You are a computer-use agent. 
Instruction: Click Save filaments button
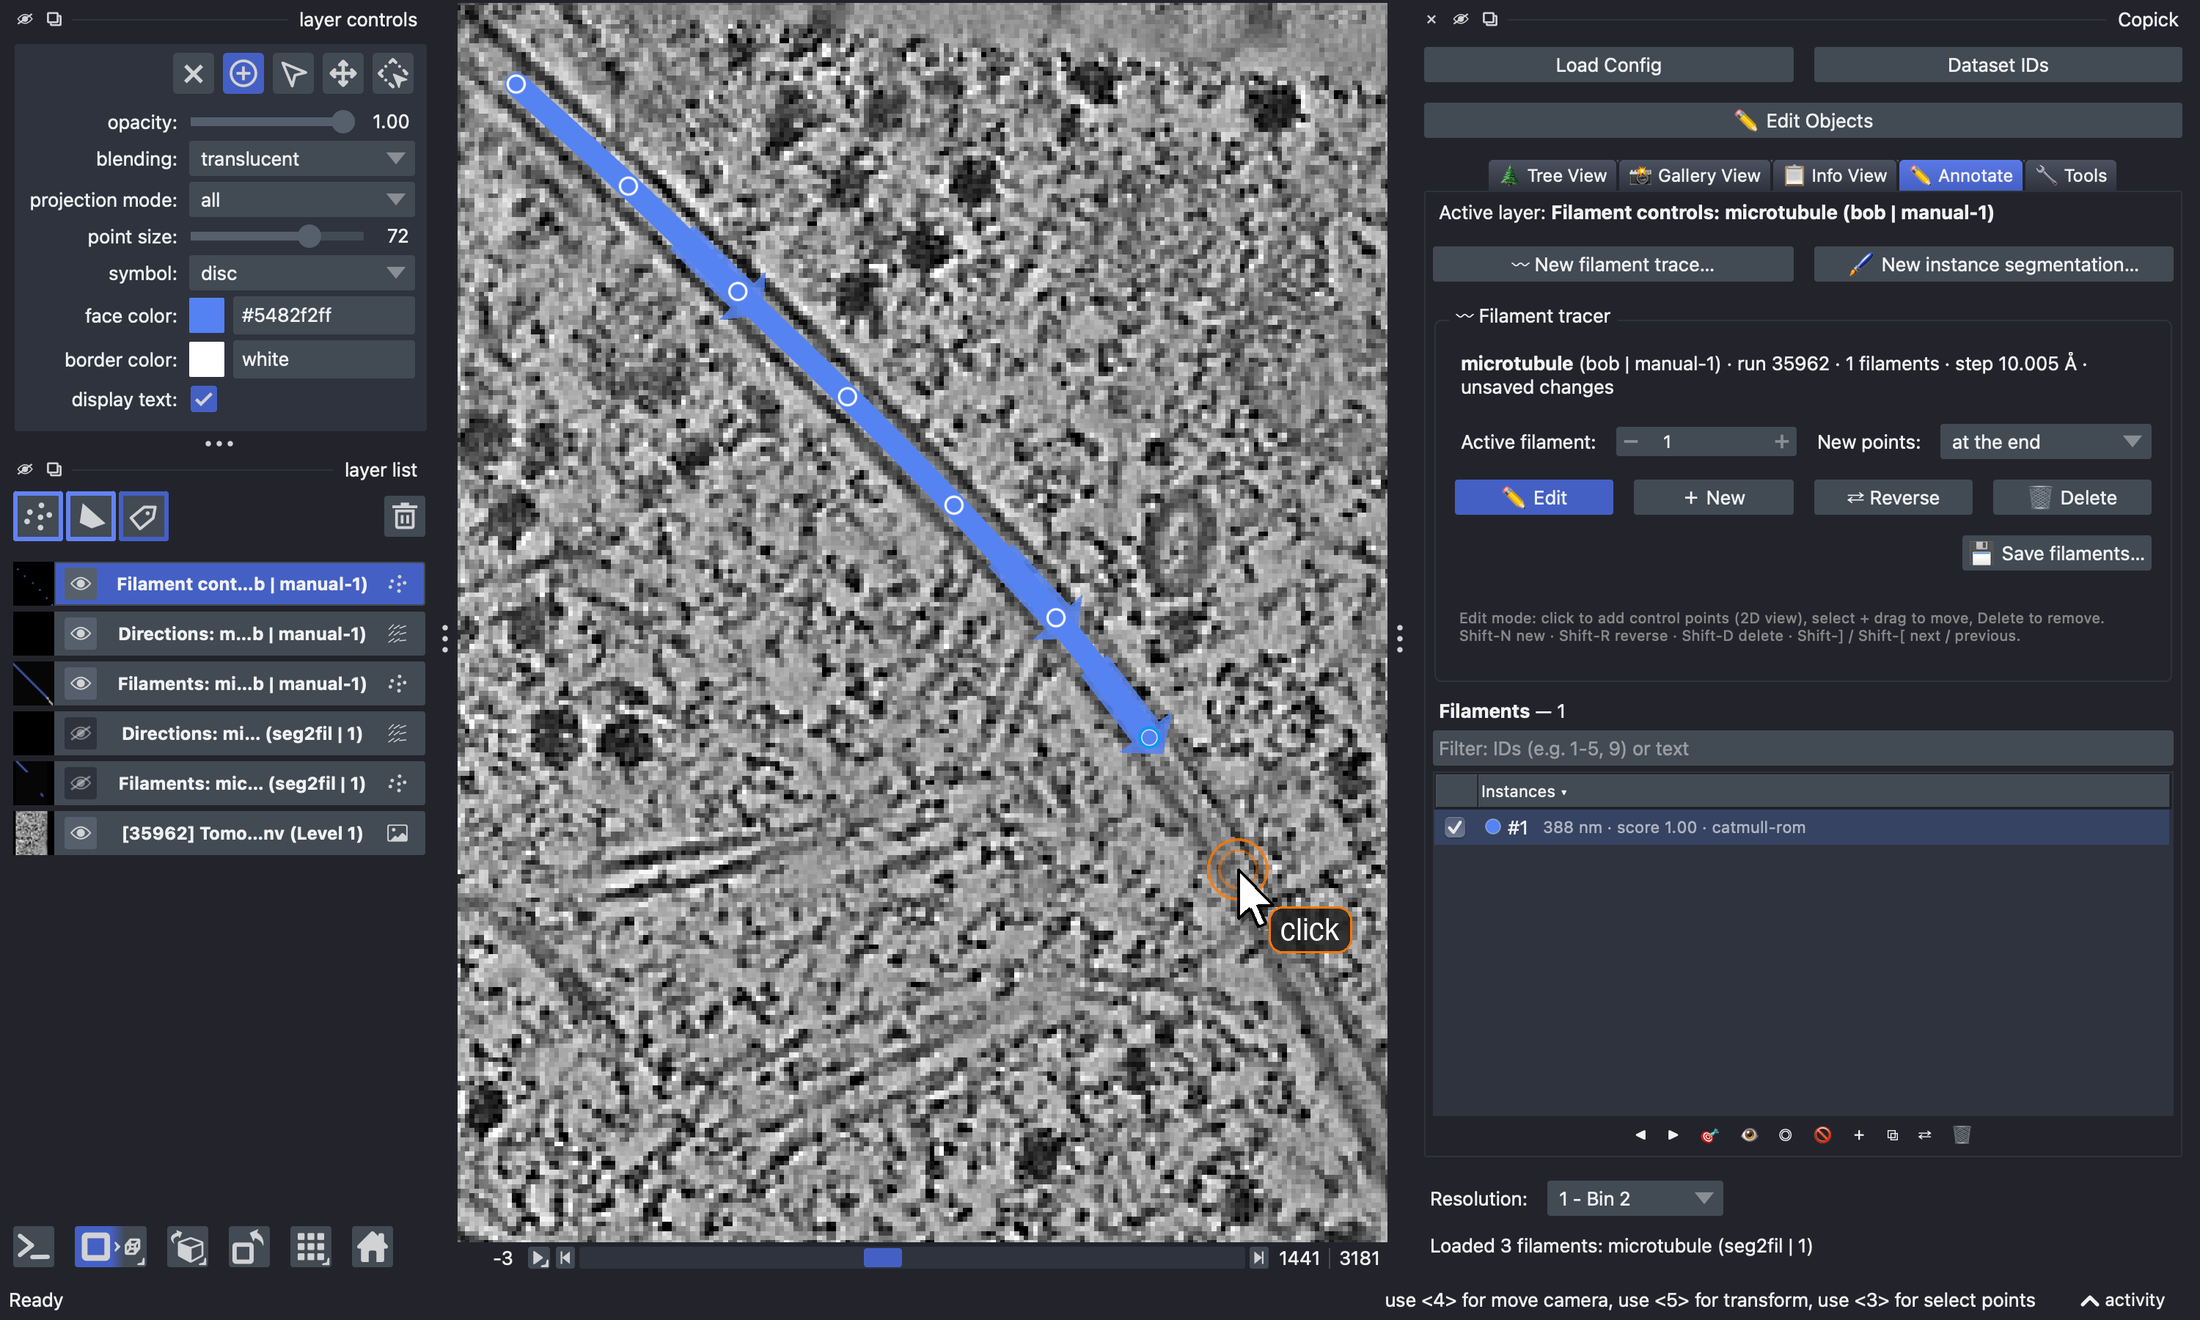point(2057,554)
